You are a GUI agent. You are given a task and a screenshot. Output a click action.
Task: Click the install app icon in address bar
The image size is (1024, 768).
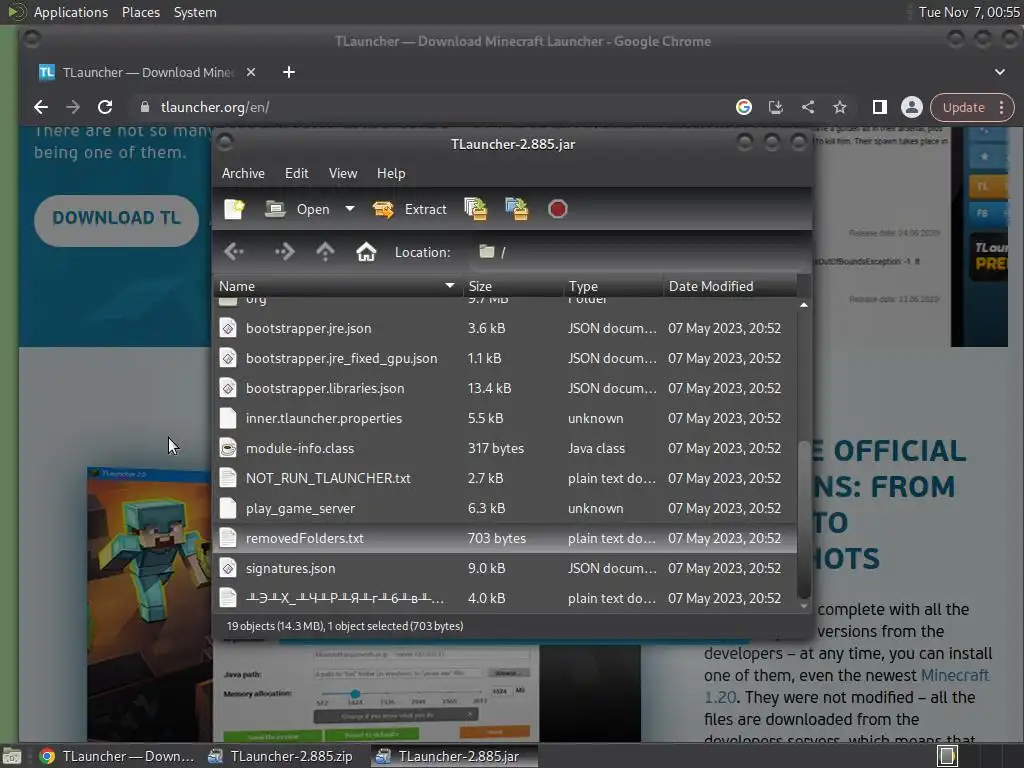(776, 107)
